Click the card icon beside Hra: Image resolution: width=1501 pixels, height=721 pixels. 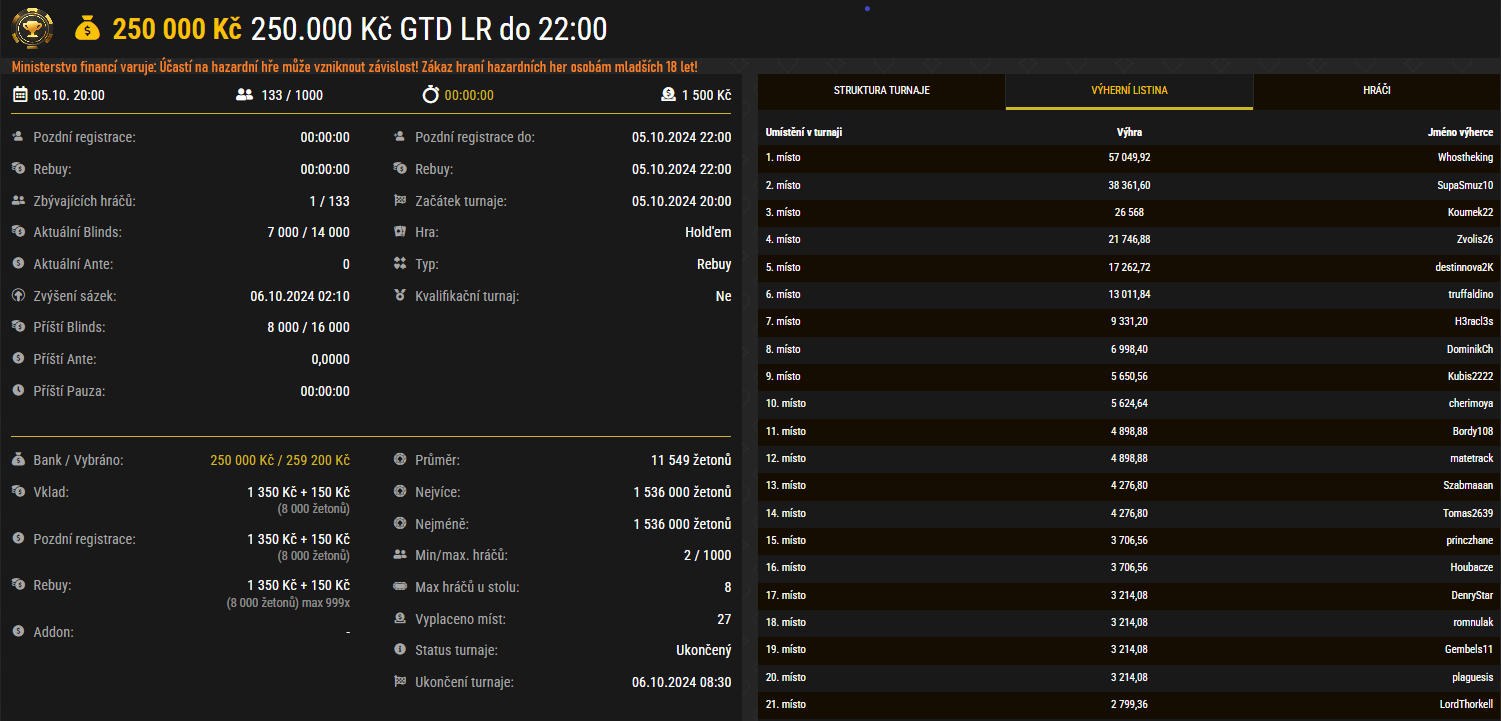pyautogui.click(x=400, y=232)
